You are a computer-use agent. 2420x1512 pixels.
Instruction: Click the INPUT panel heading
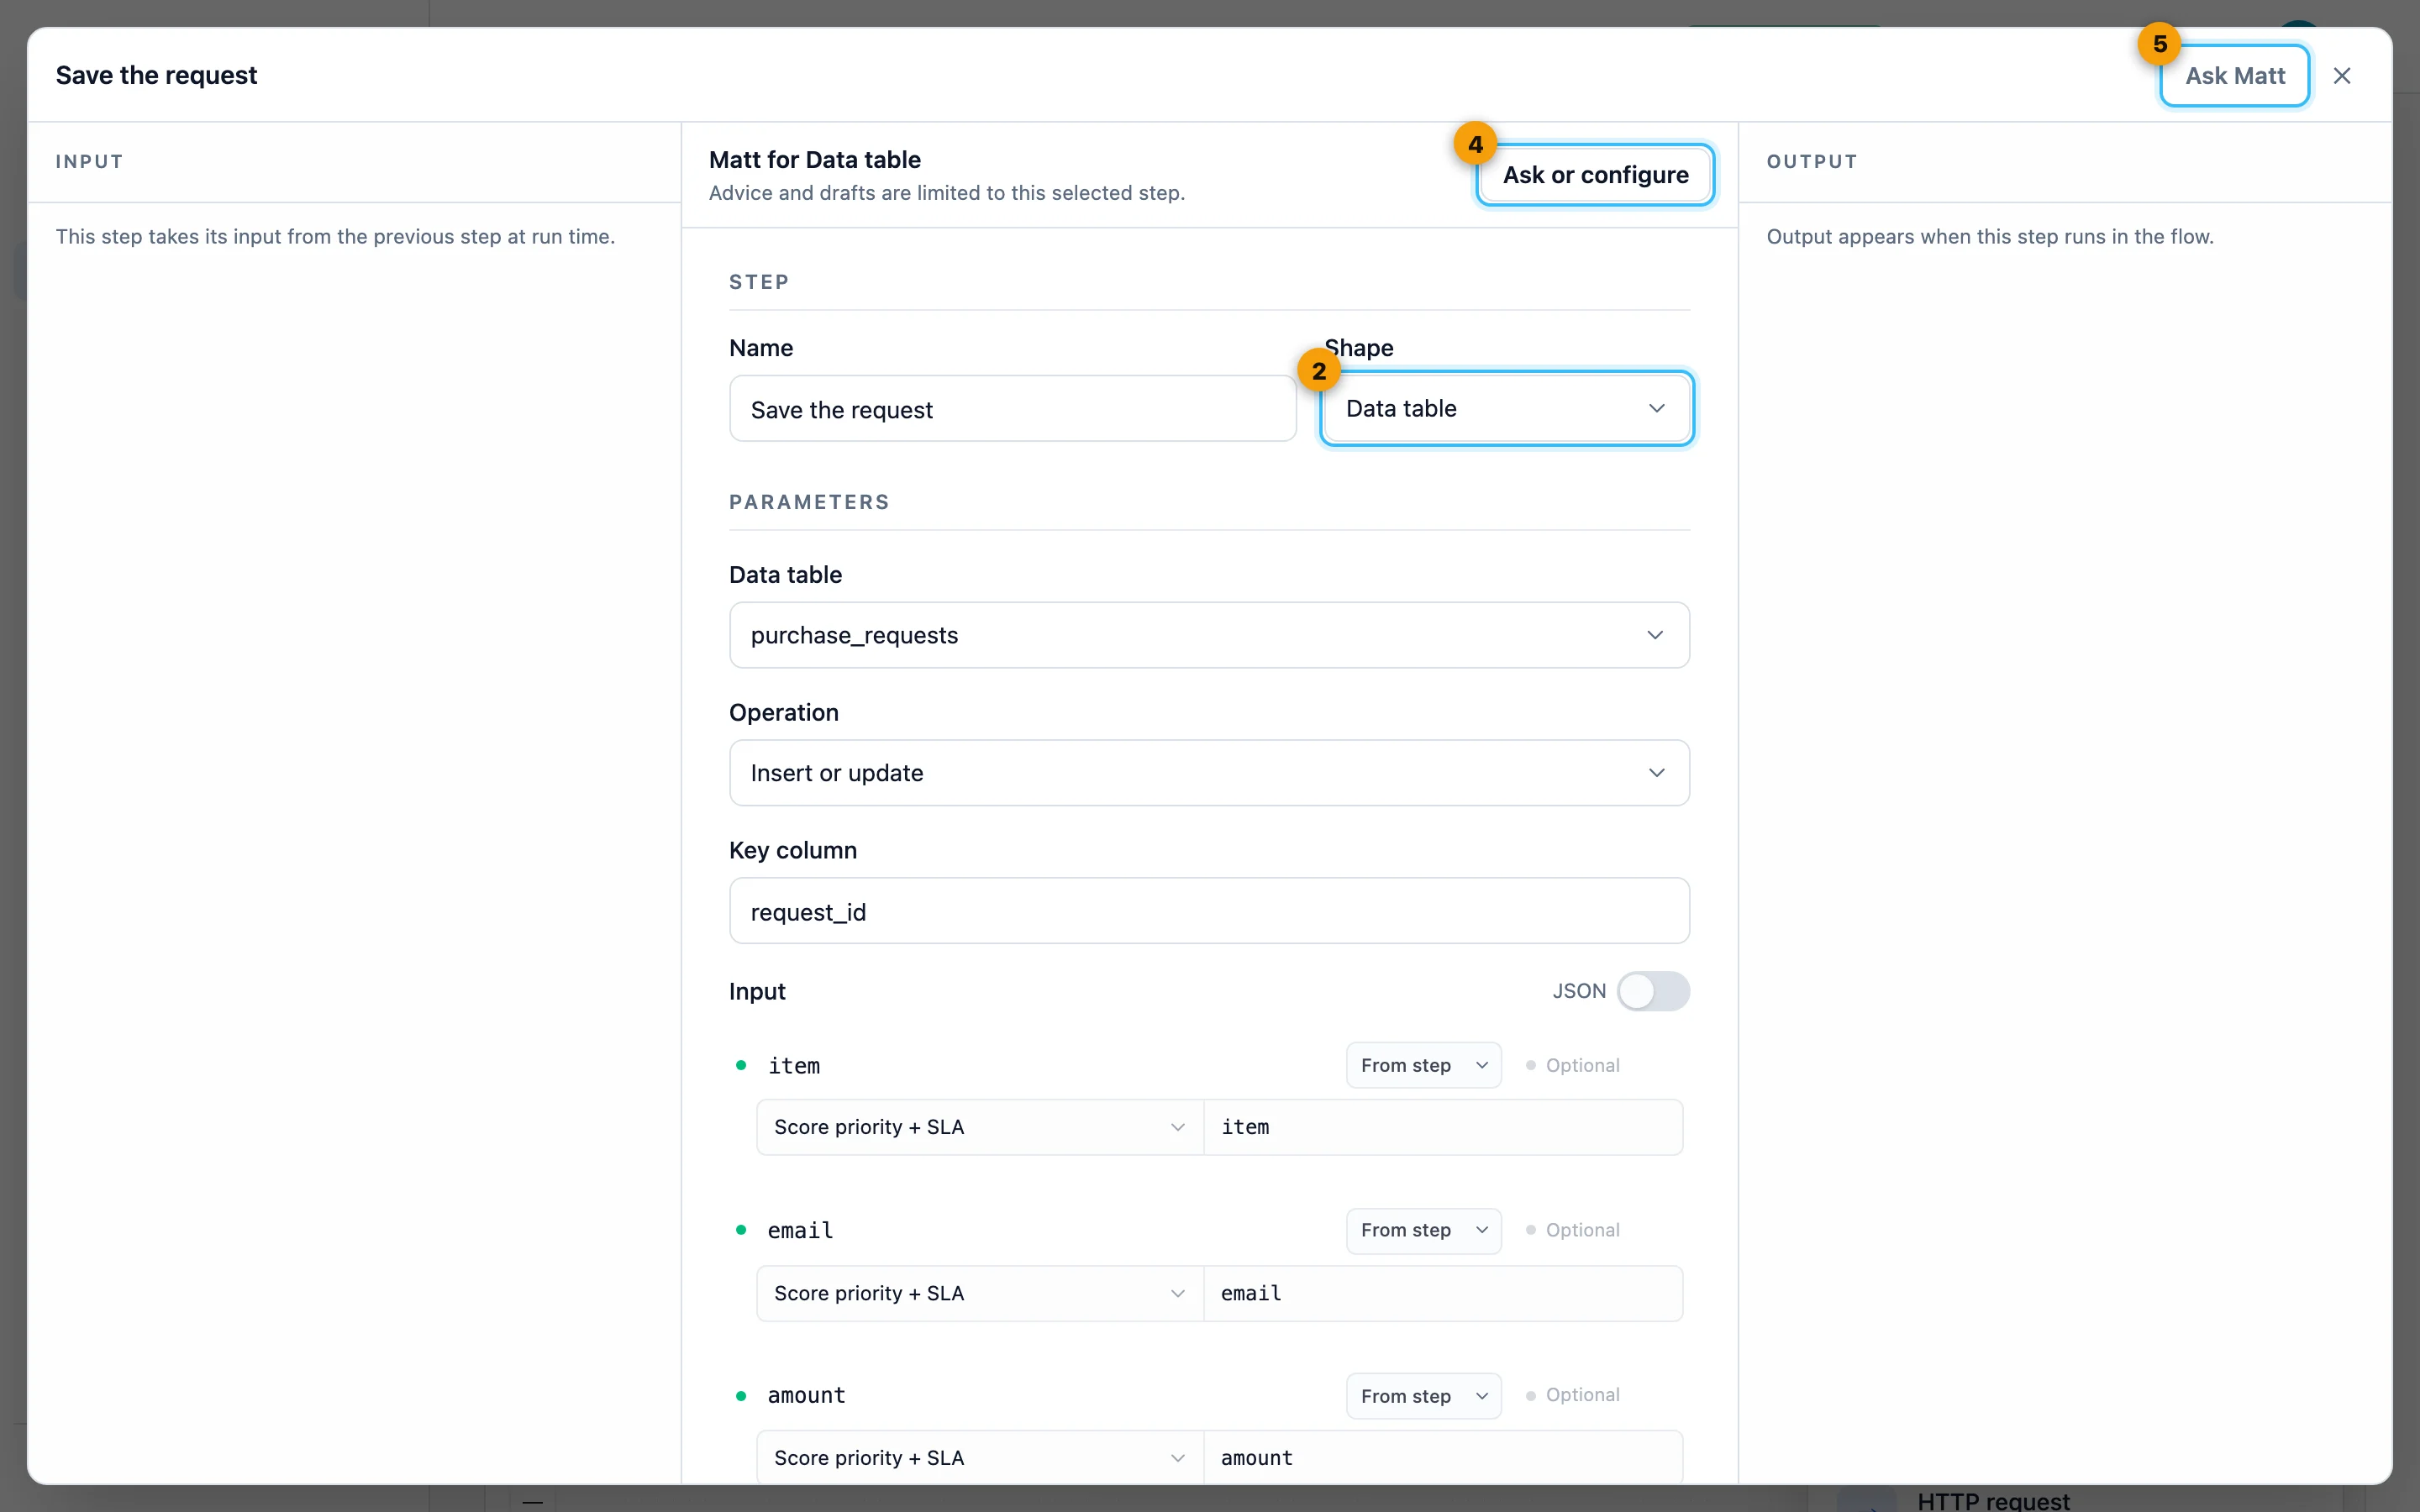coord(89,161)
